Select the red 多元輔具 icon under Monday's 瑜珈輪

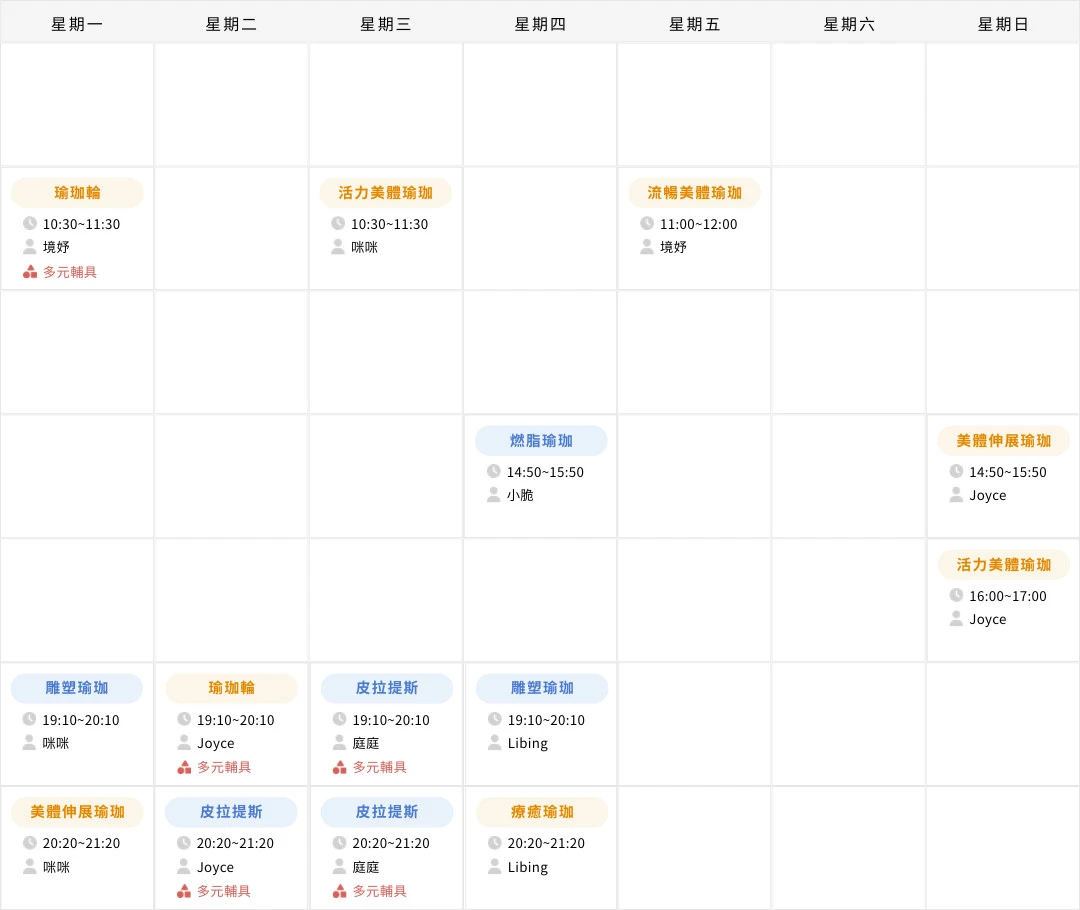(30, 271)
